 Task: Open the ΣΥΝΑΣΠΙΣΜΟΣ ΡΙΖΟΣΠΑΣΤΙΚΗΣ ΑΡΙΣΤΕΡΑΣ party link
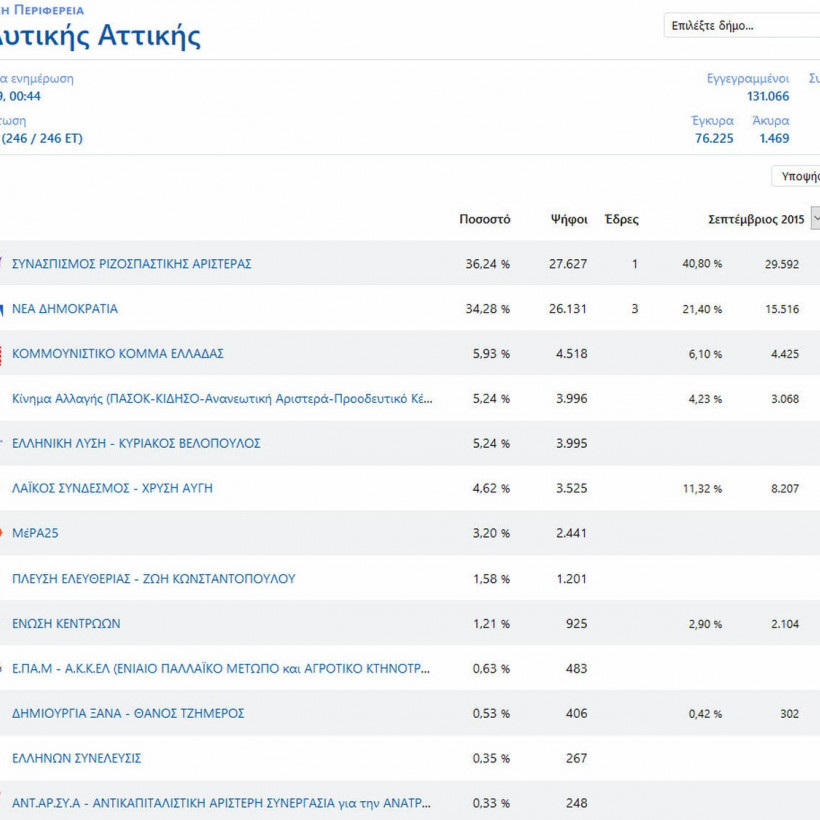pyautogui.click(x=132, y=264)
